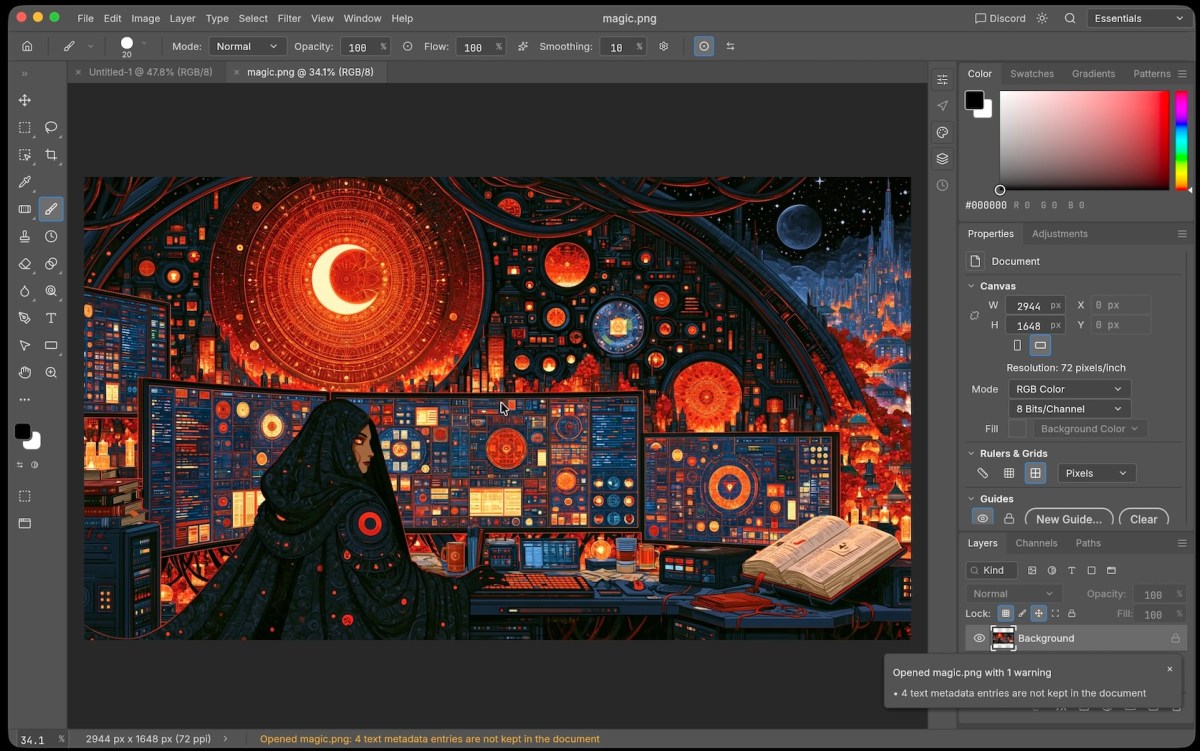Collapse the Rulers & Grids section
Screen dimensions: 1200x751
pos(971,454)
